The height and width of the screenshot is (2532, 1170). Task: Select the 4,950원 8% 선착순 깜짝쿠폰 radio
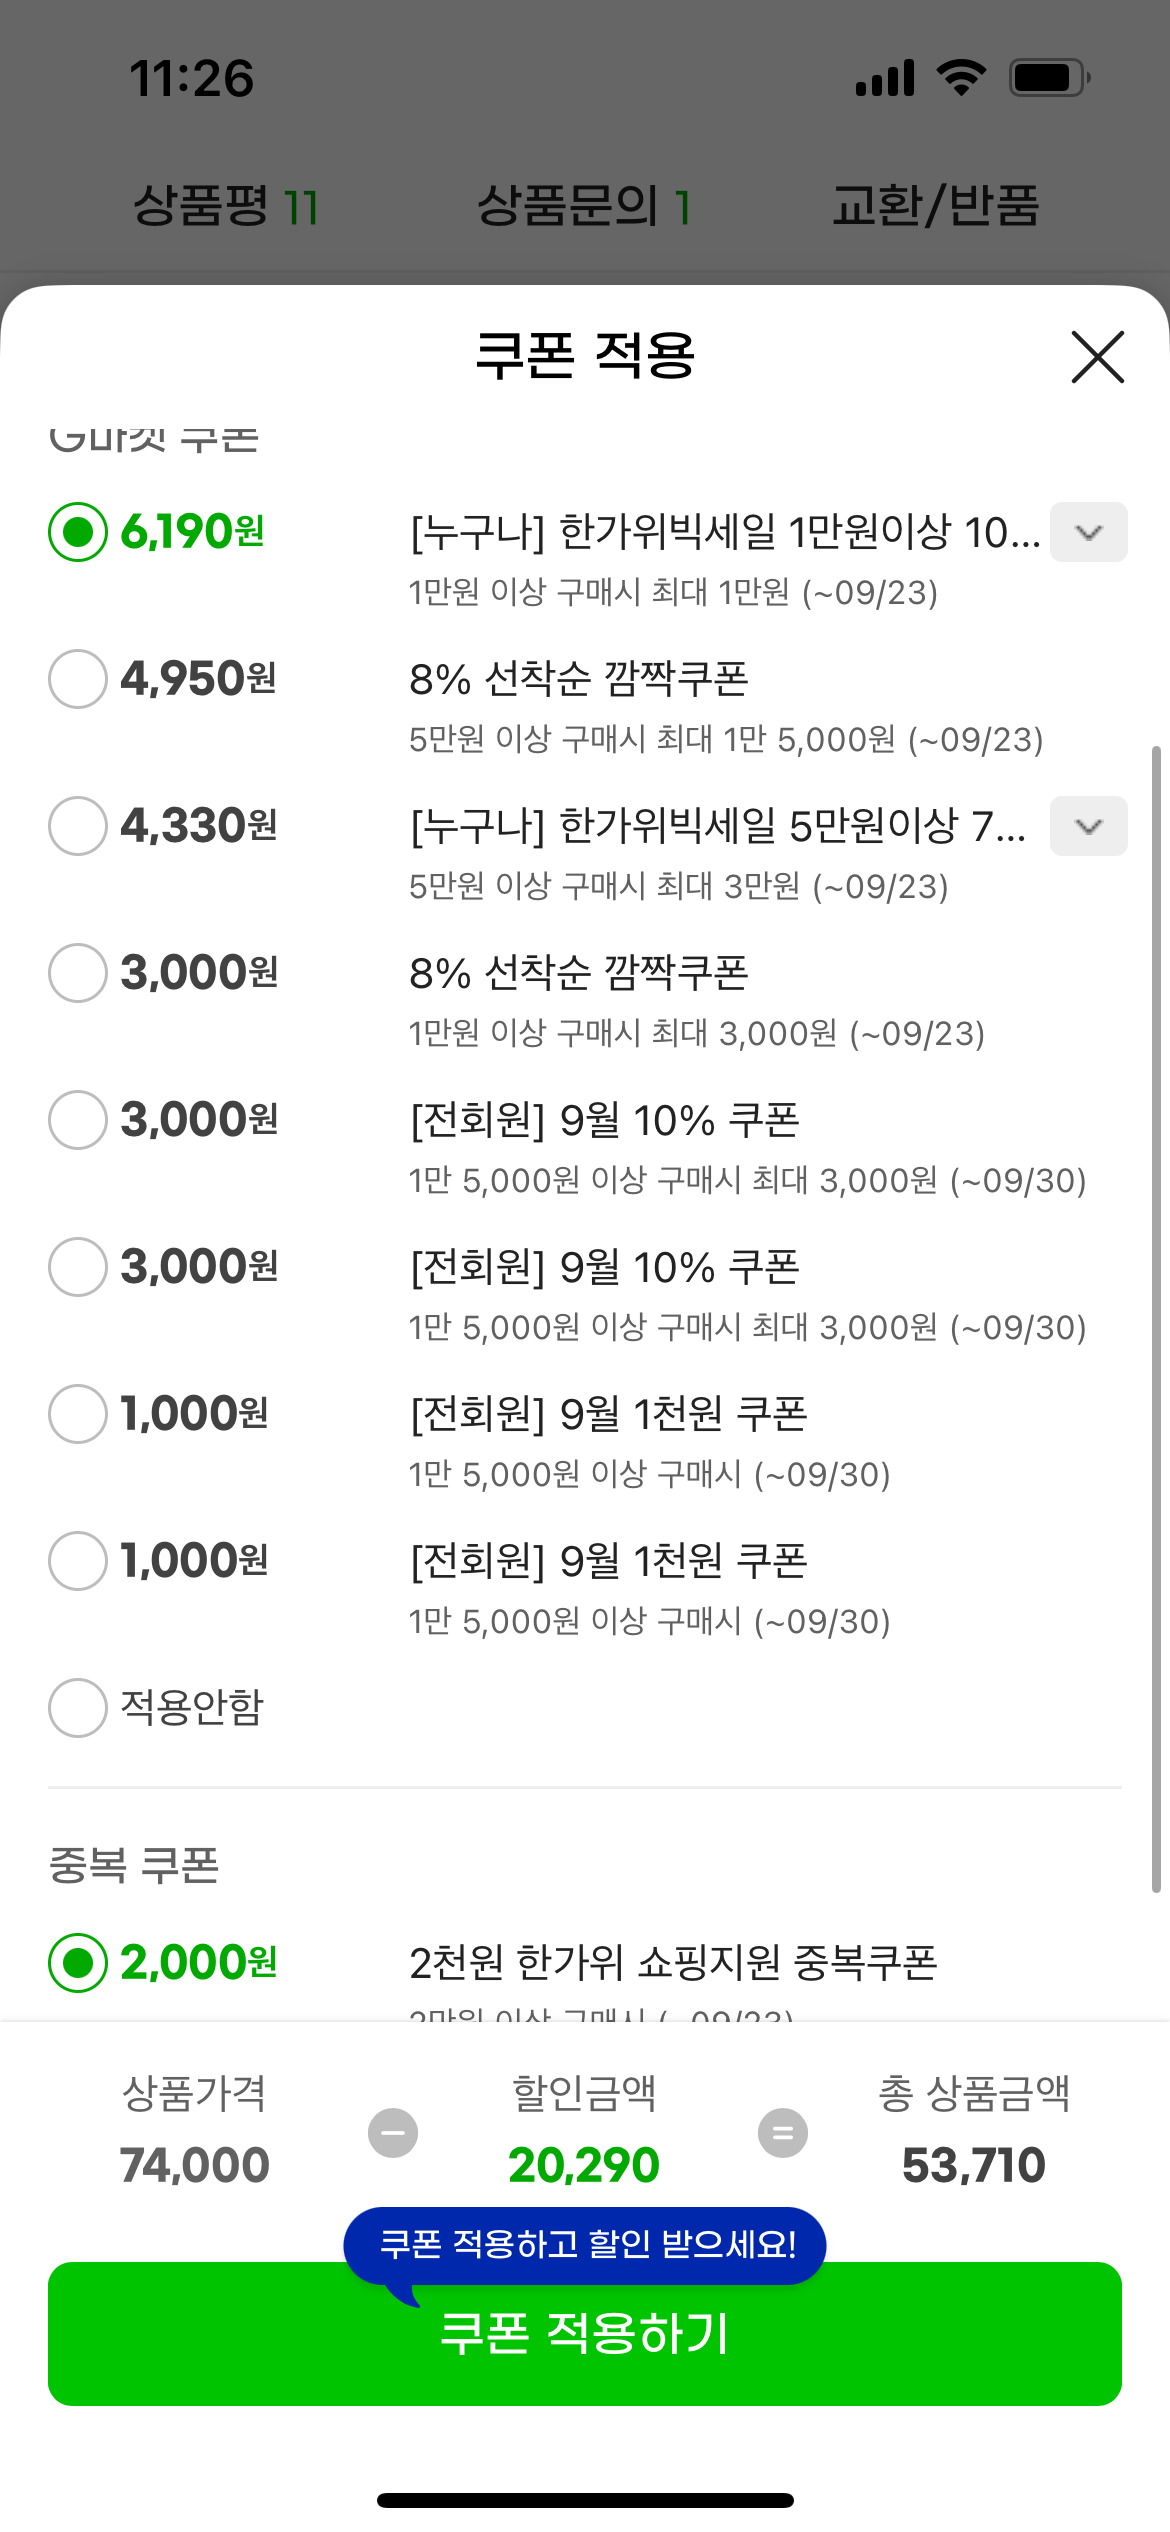(78, 679)
